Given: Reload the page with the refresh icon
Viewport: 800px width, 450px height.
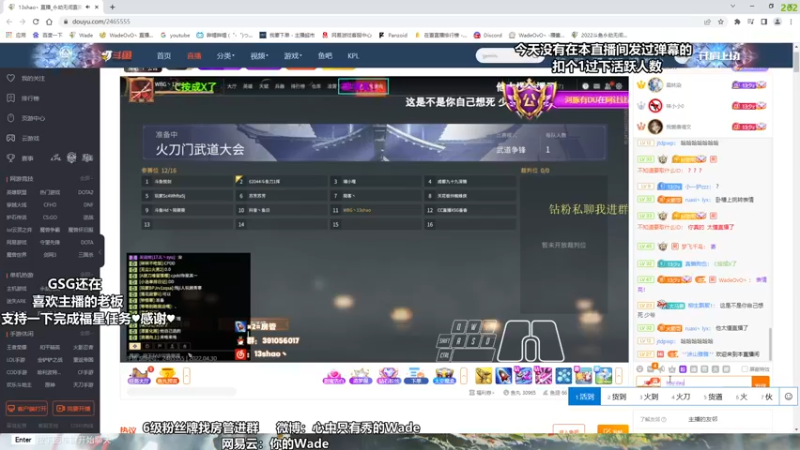Looking at the screenshot, I should pyautogui.click(x=36, y=21).
